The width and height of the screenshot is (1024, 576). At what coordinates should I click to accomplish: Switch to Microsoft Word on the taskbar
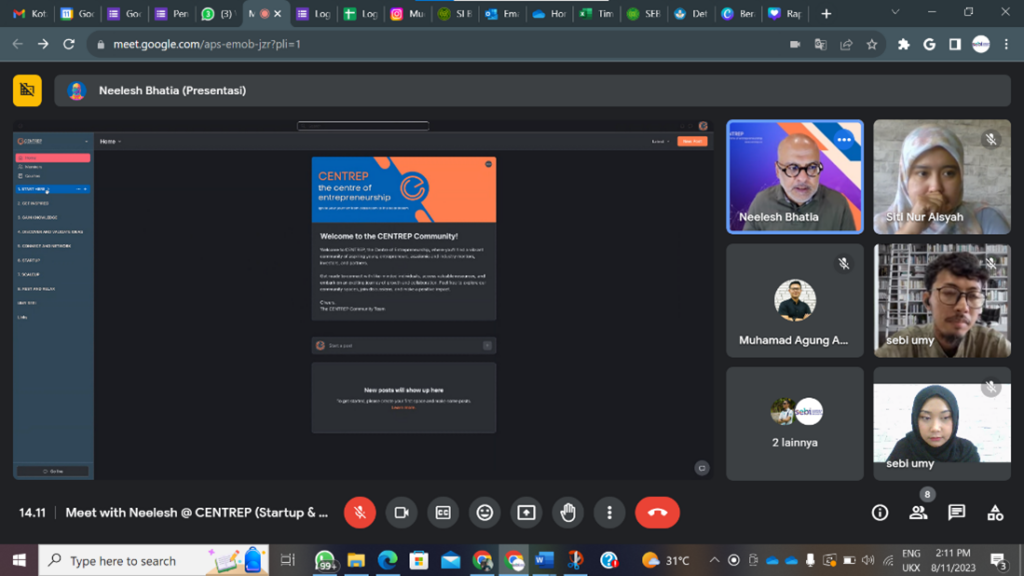(544, 560)
